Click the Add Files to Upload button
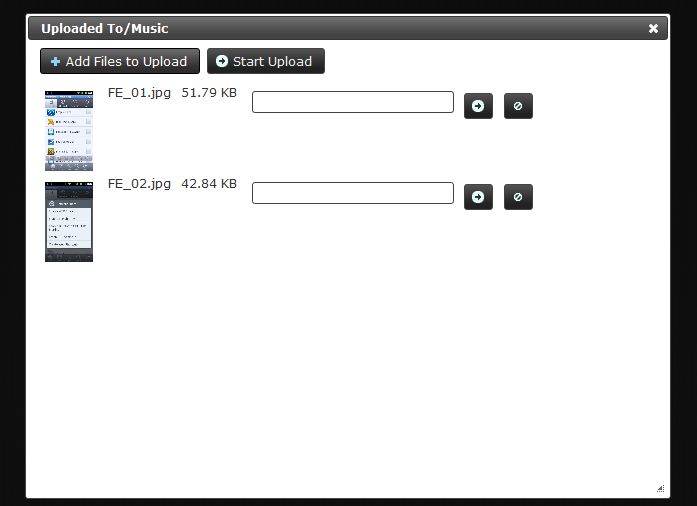 pos(120,61)
